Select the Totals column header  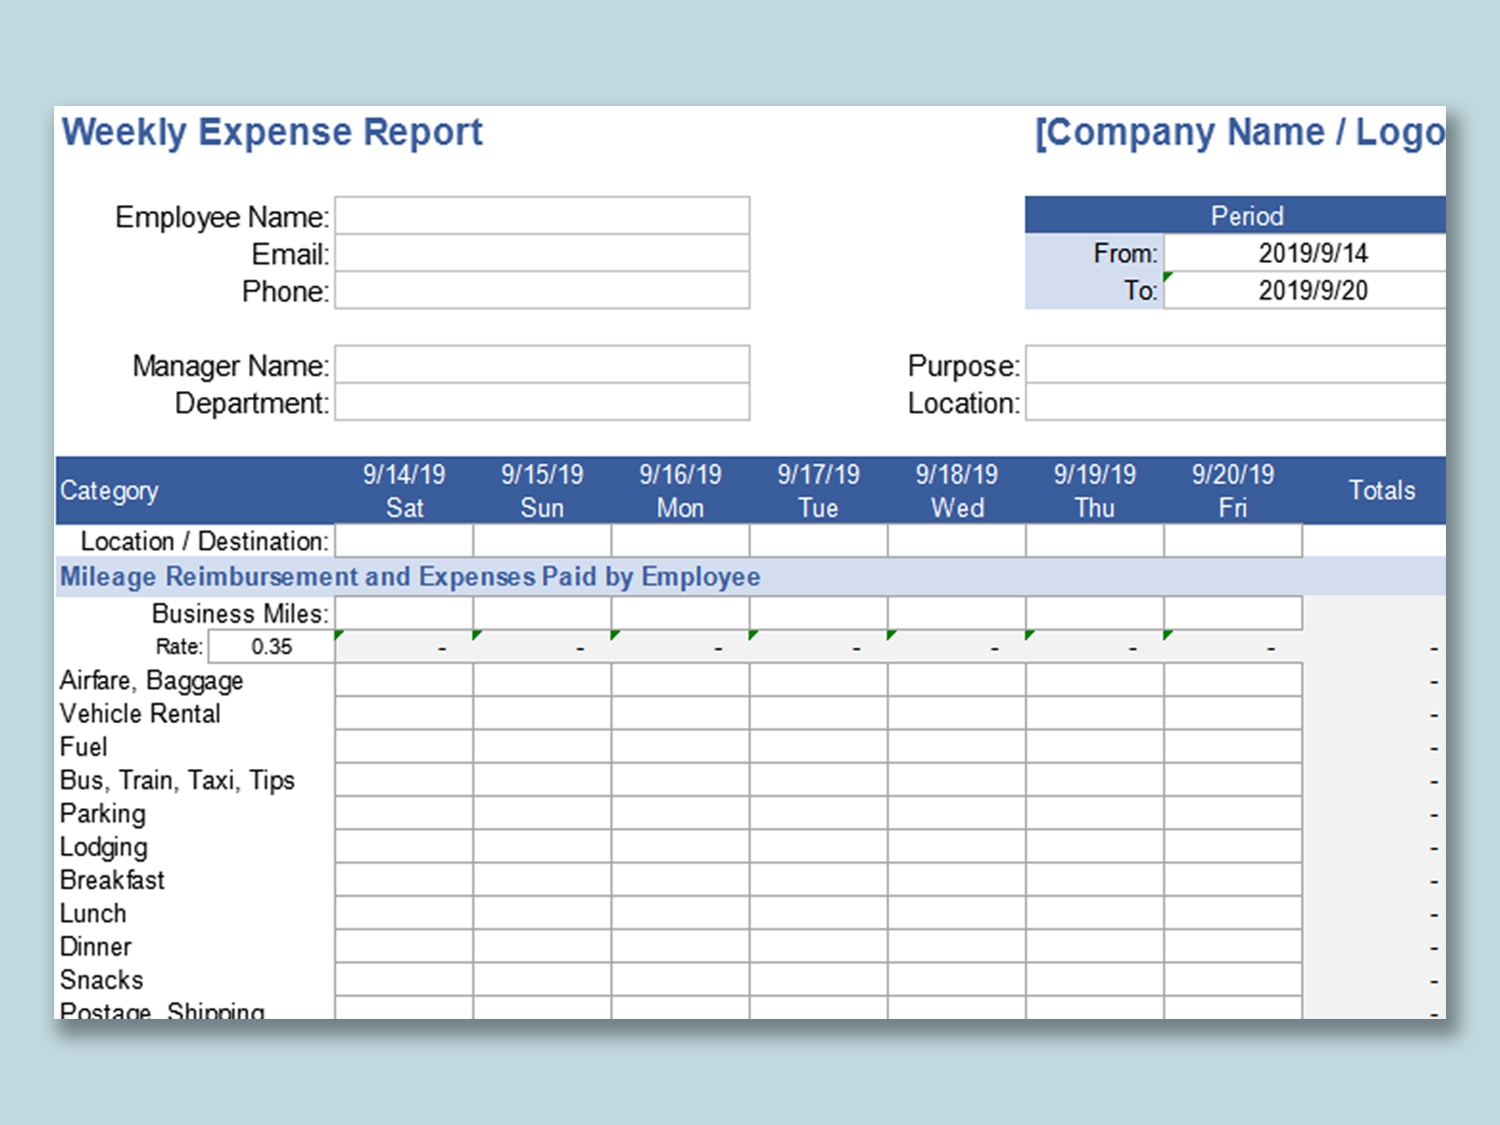coord(1380,490)
